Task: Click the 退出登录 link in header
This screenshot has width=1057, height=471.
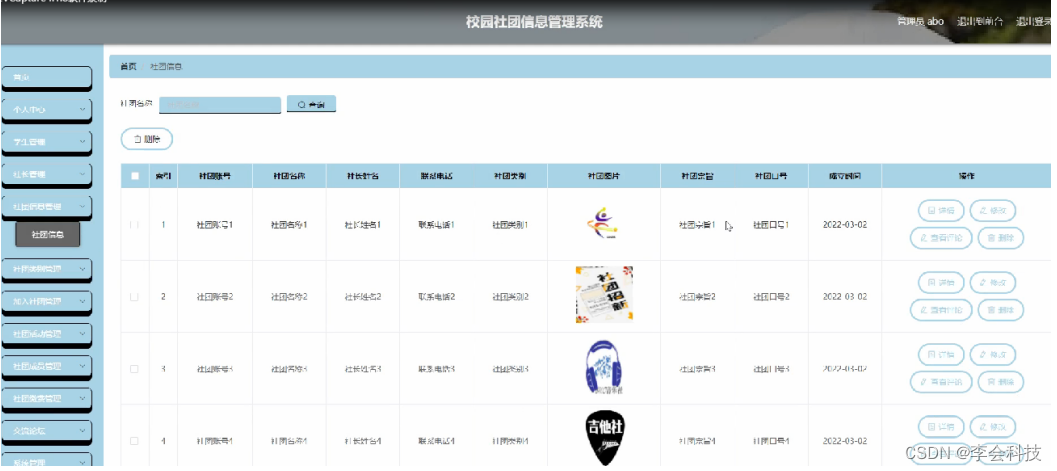Action: click(1035, 22)
